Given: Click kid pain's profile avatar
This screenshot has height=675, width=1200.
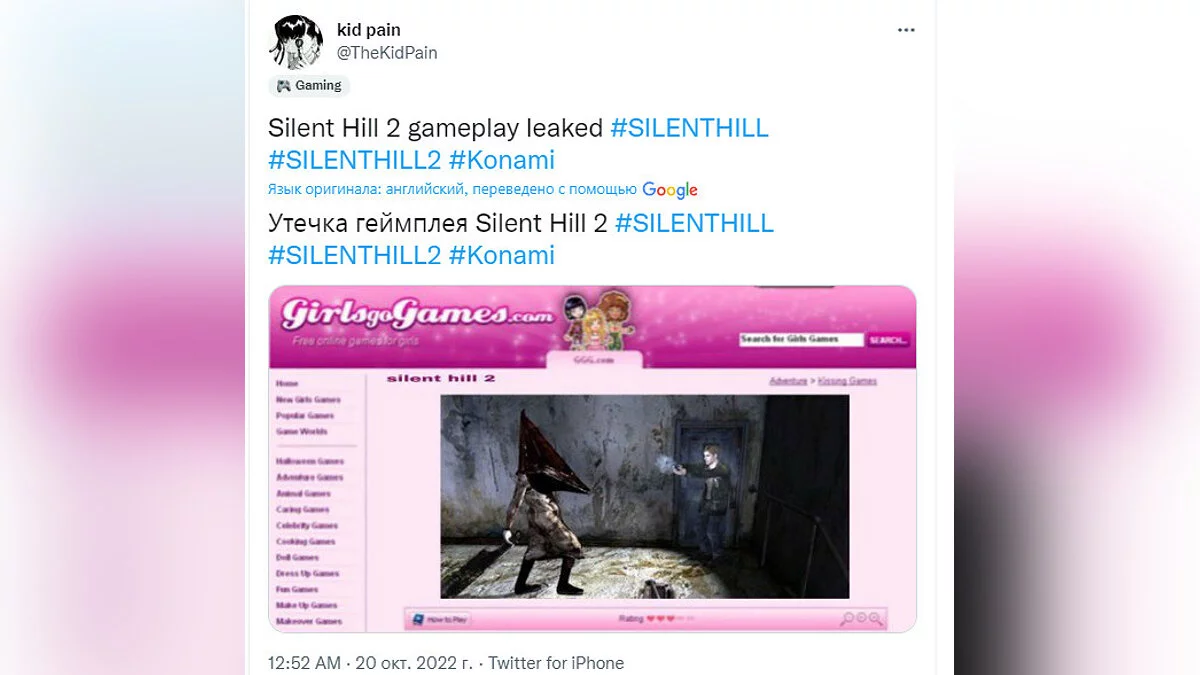Looking at the screenshot, I should [x=296, y=41].
